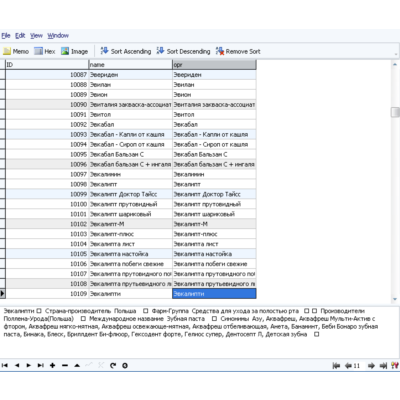Select ID cell 10090
The image size is (400, 400).
47,105
